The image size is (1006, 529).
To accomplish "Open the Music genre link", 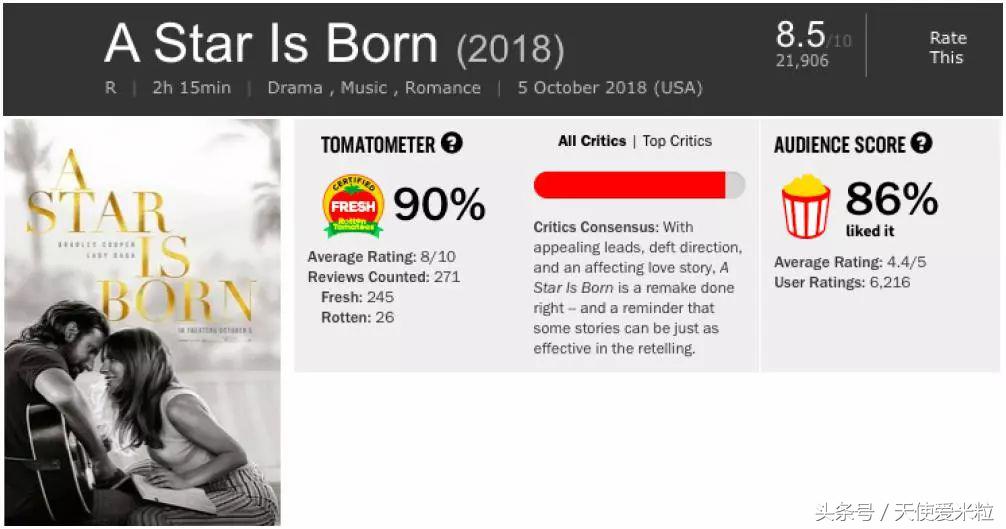I will point(363,87).
